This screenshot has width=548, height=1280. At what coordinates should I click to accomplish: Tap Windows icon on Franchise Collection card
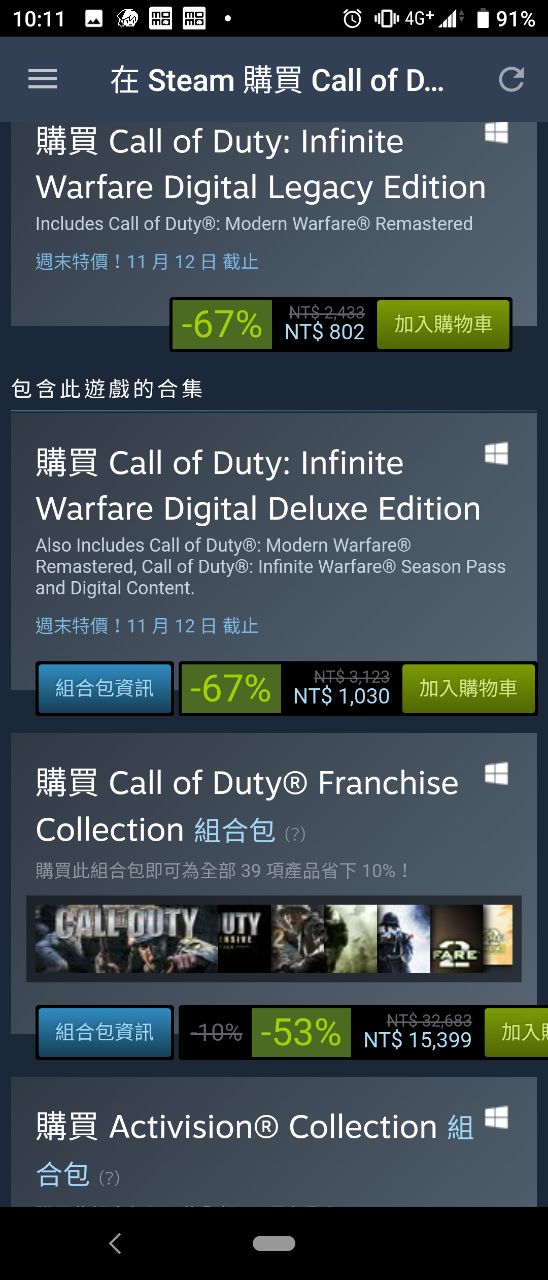coord(496,774)
